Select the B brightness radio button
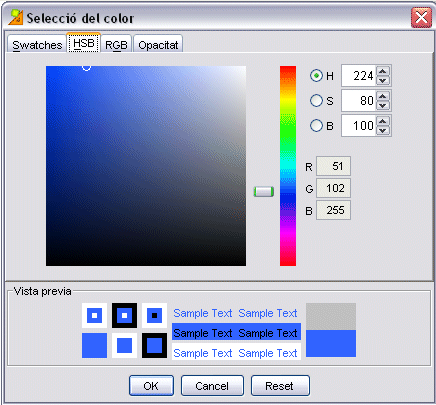The width and height of the screenshot is (436, 405). [x=316, y=126]
